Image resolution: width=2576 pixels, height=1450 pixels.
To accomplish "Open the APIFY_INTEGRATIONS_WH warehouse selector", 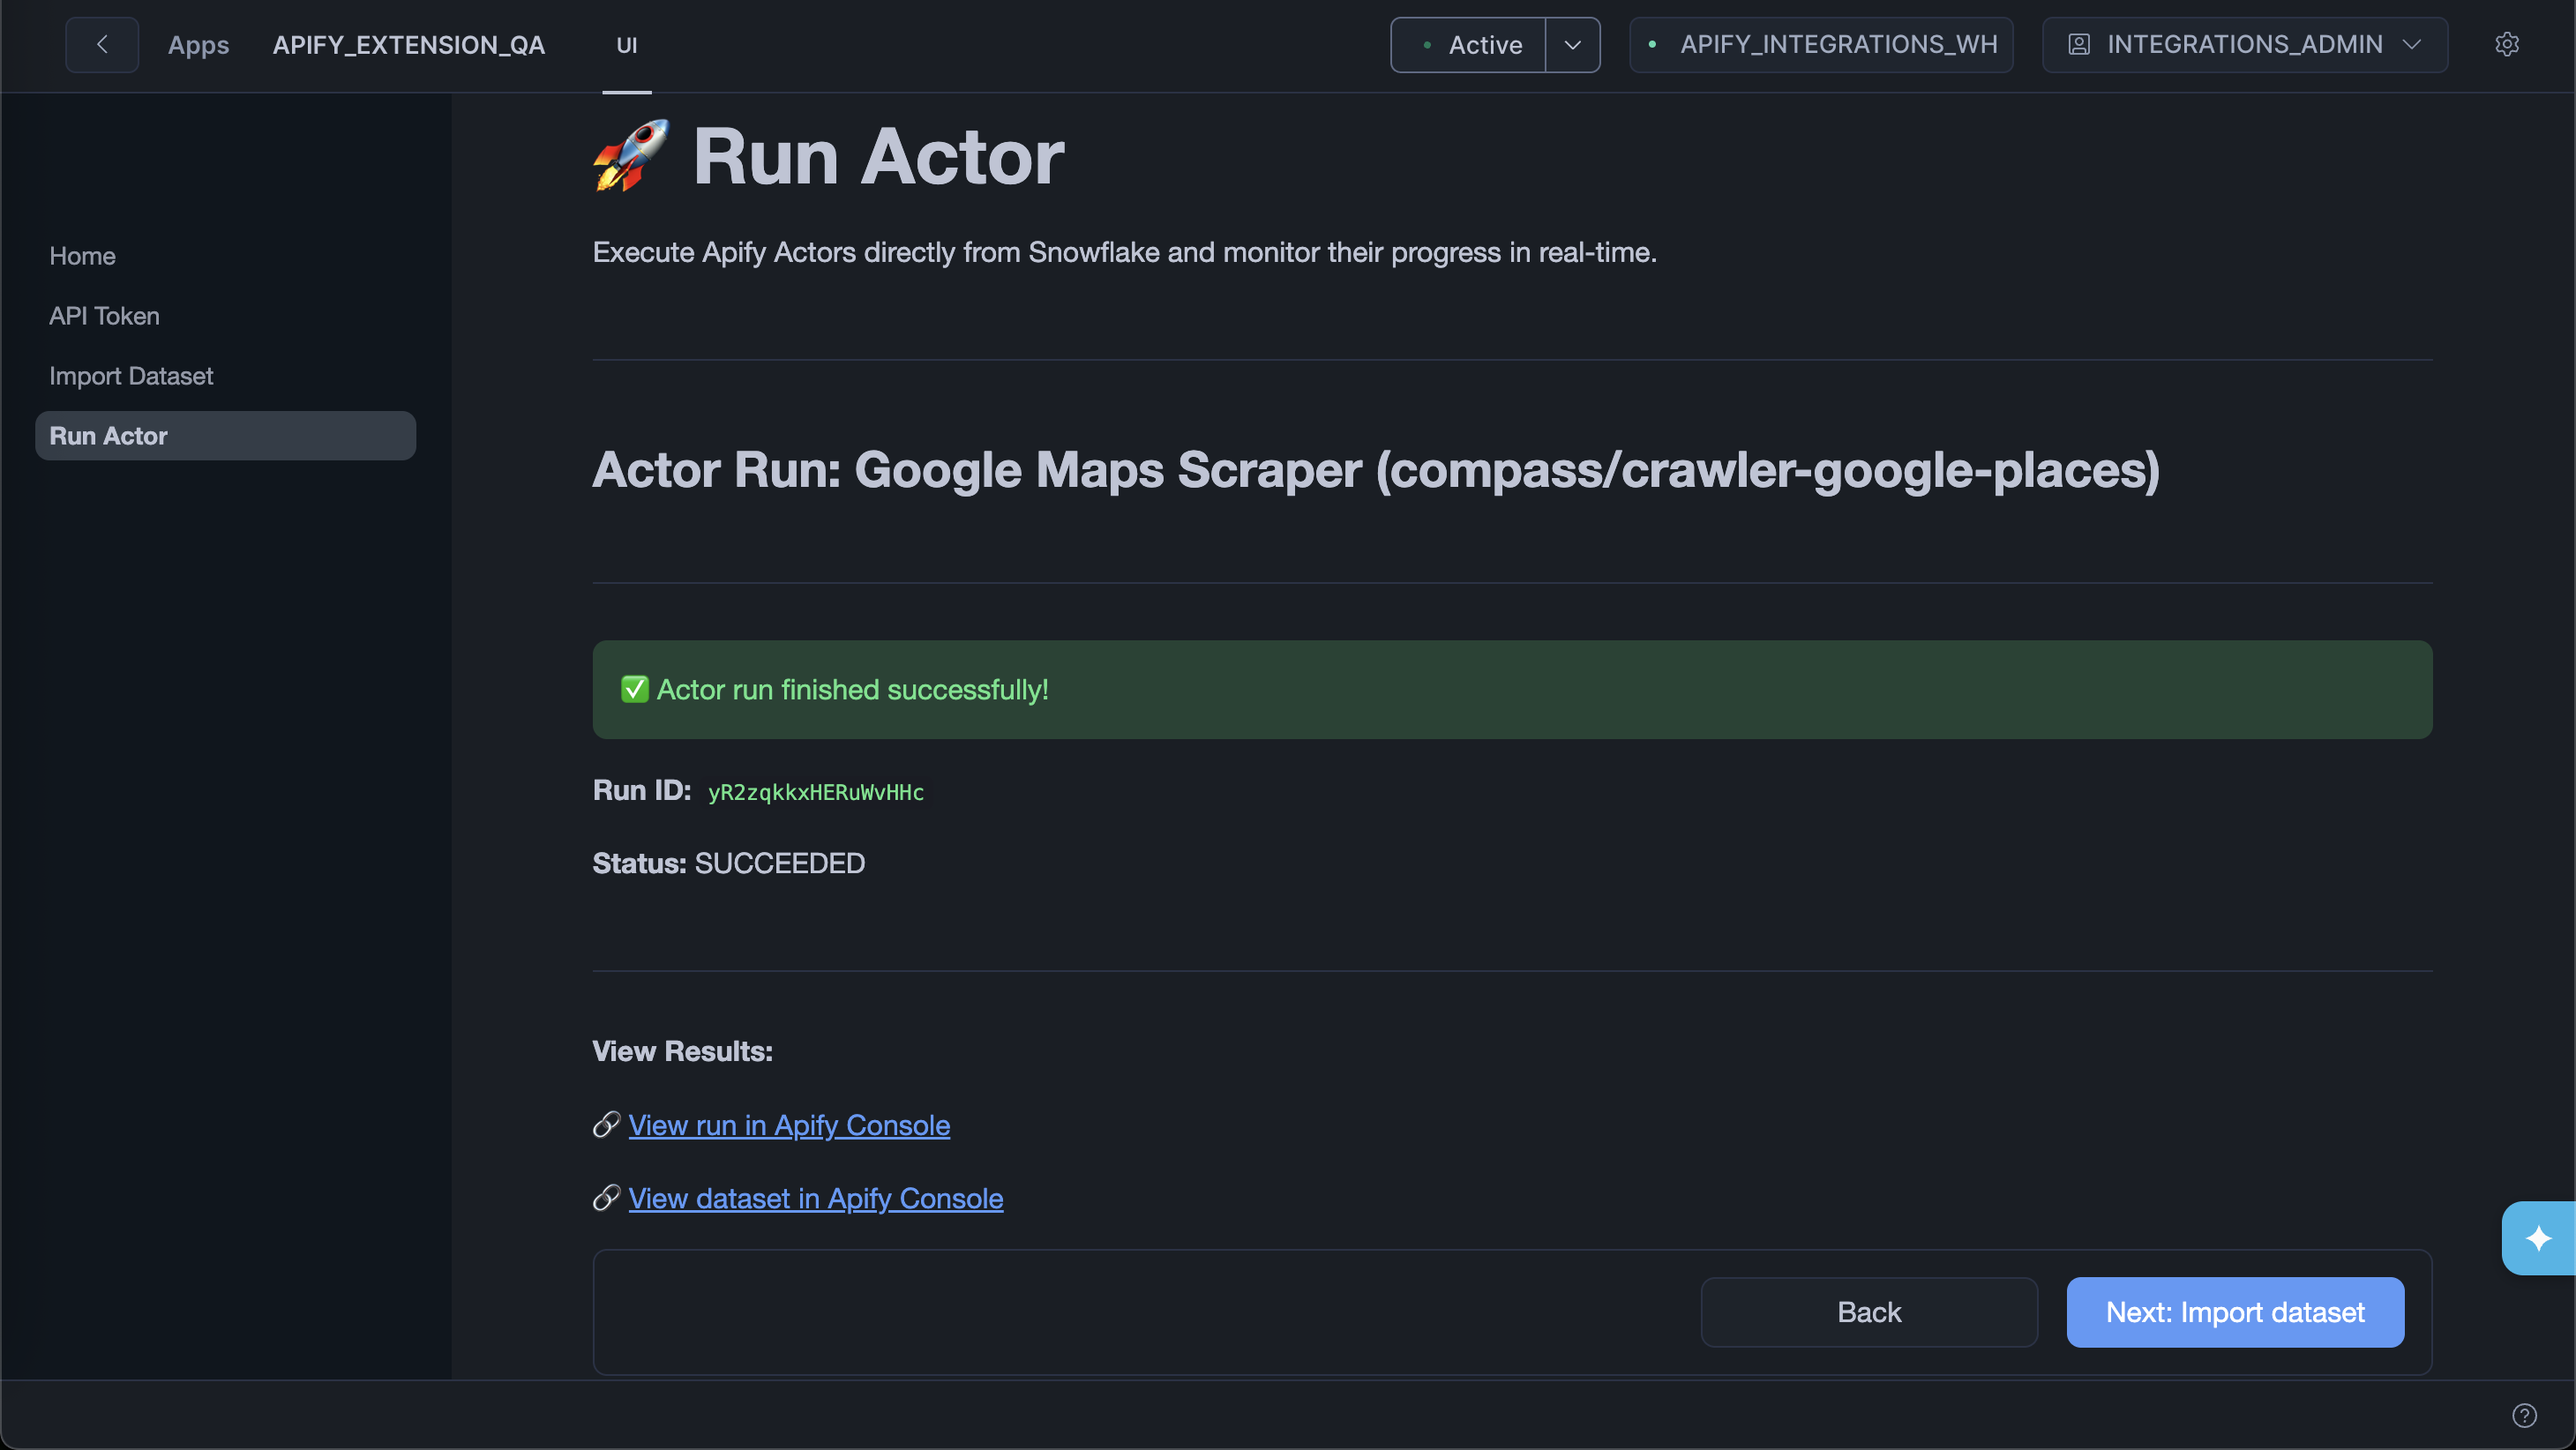I will click(1820, 44).
